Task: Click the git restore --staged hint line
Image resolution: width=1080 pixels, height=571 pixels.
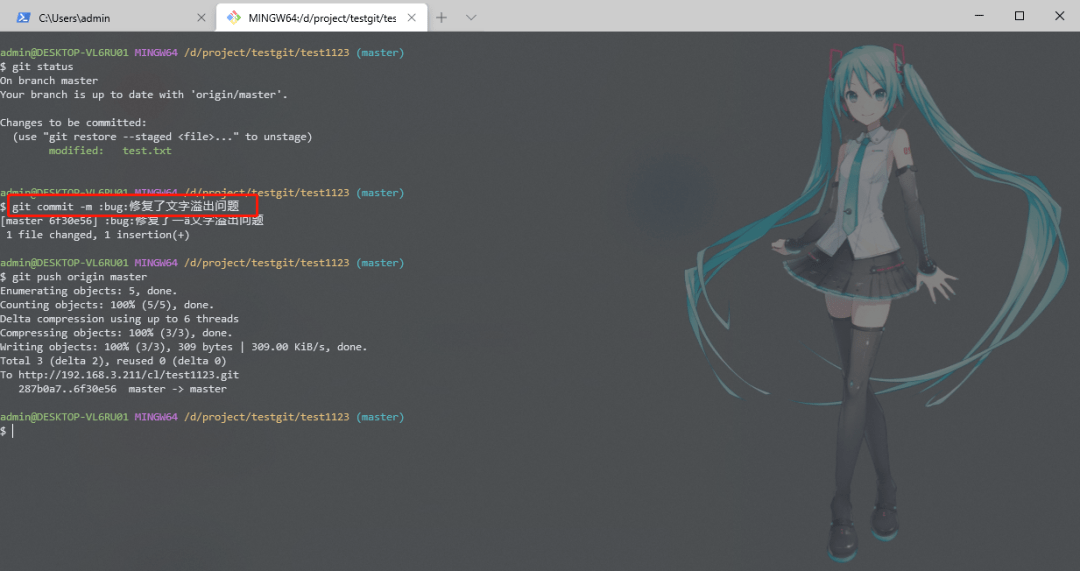Action: click(x=163, y=136)
